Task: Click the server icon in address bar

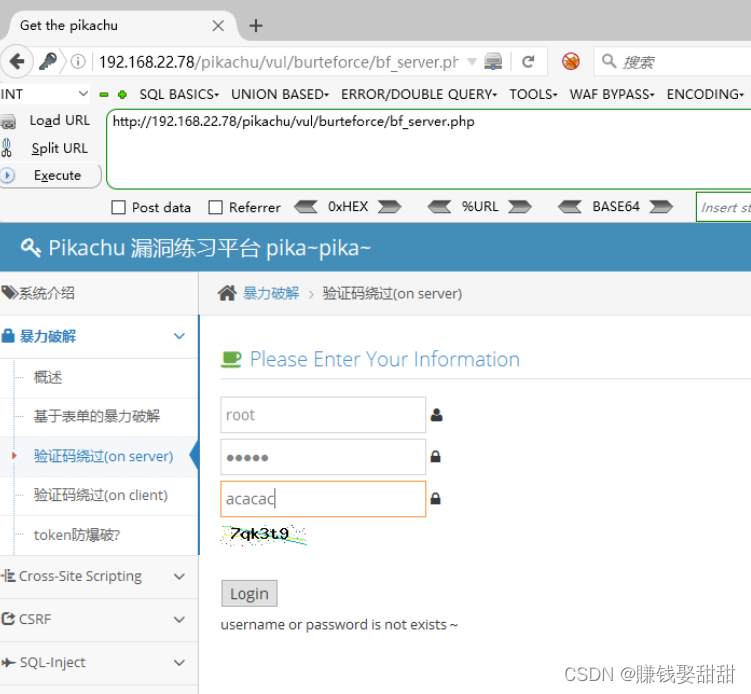Action: click(x=493, y=61)
